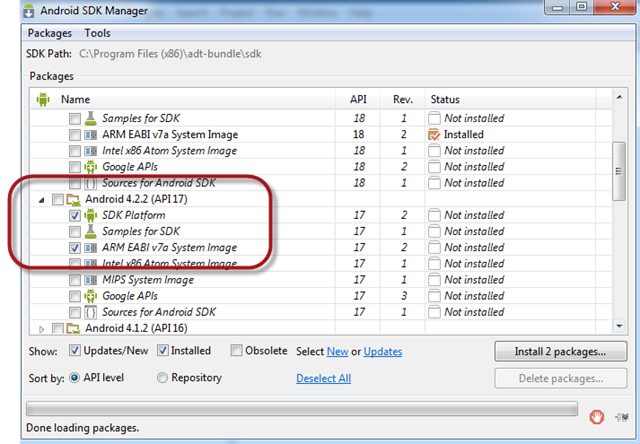Click the Delete packages button

click(560, 379)
